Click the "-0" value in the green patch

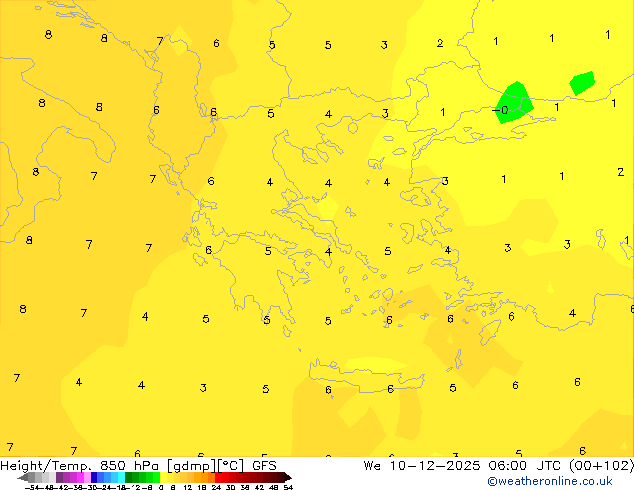pos(500,110)
